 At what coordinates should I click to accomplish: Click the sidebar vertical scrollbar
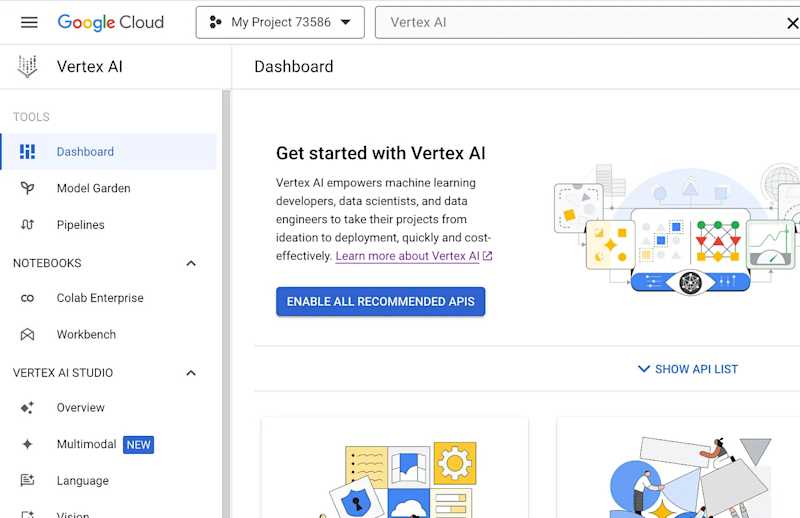pos(226,304)
